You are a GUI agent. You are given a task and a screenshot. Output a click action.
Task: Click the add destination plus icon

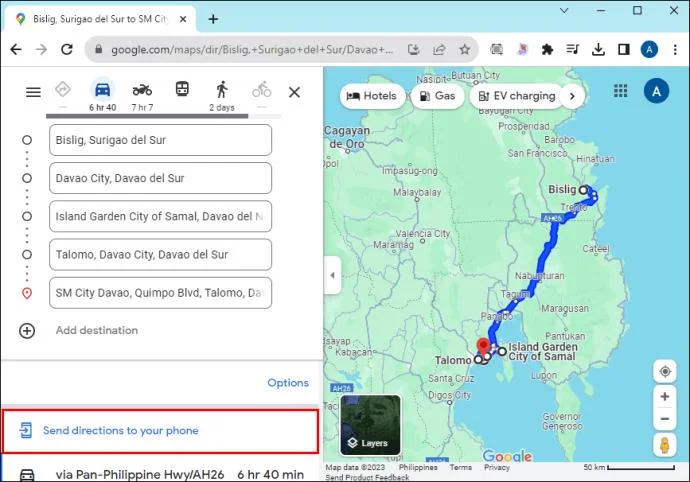(x=27, y=331)
